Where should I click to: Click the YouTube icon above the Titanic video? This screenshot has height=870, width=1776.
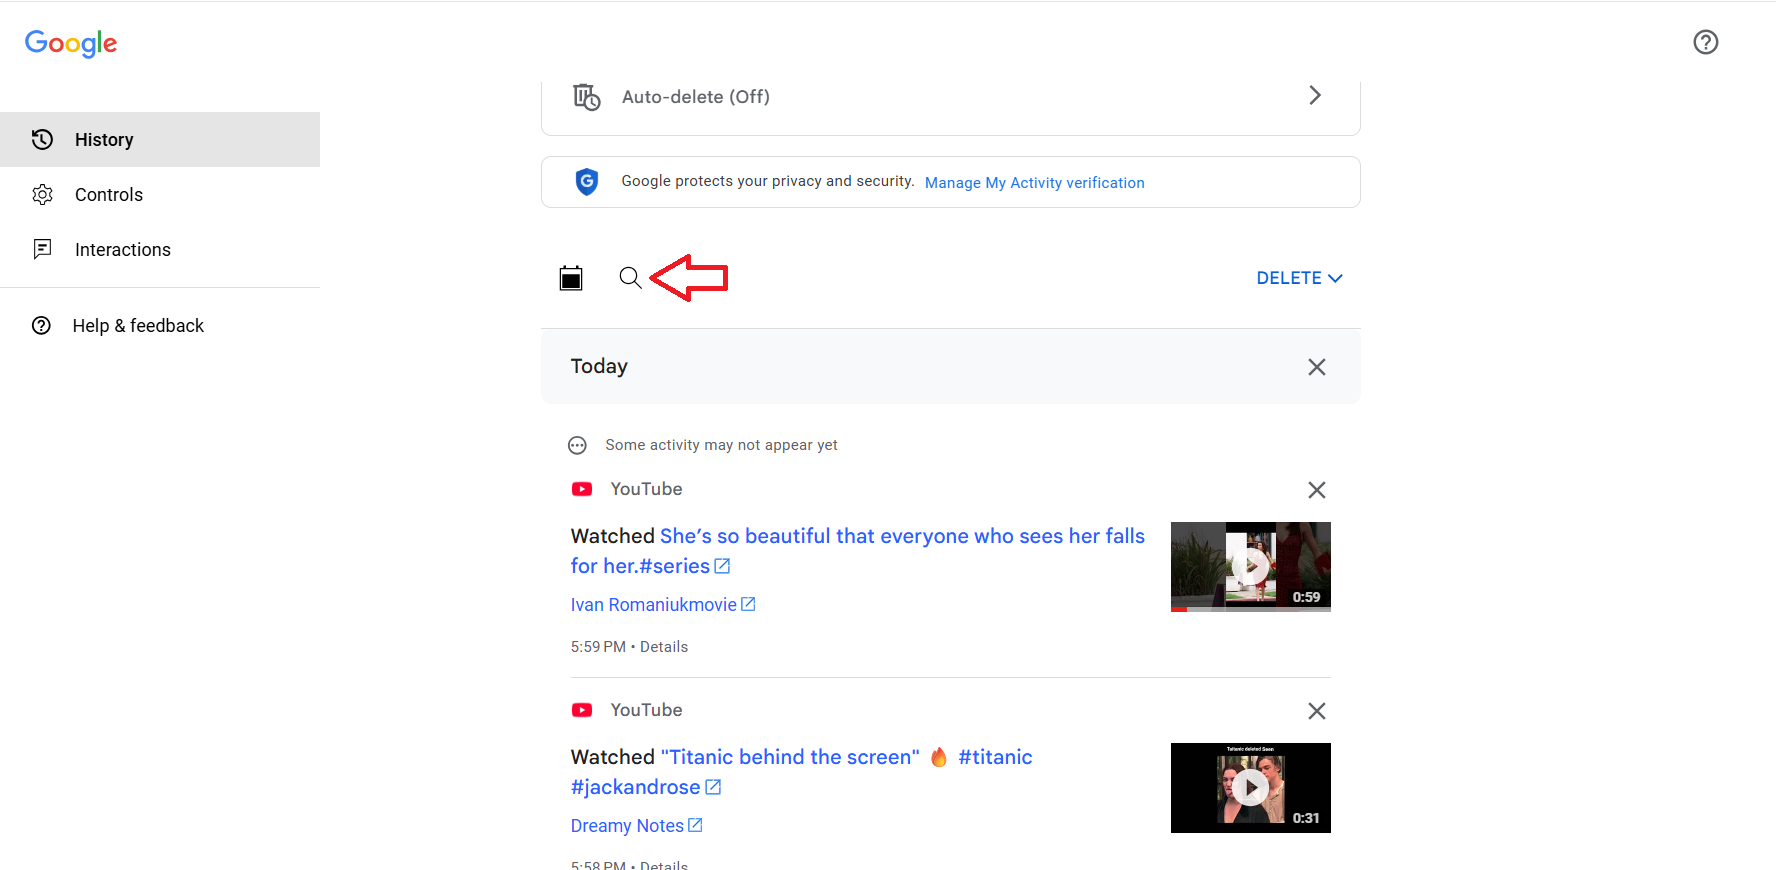click(x=582, y=710)
